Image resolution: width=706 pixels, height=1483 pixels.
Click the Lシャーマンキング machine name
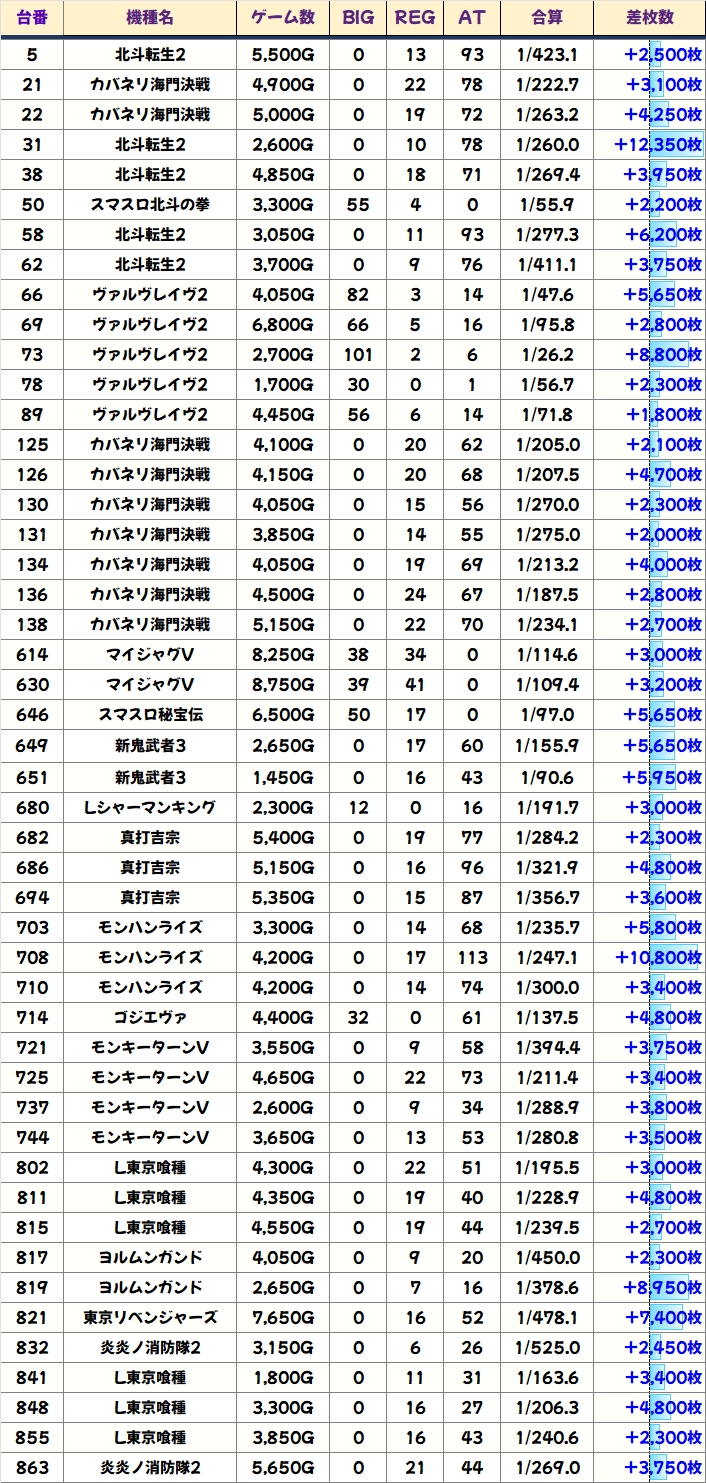150,807
